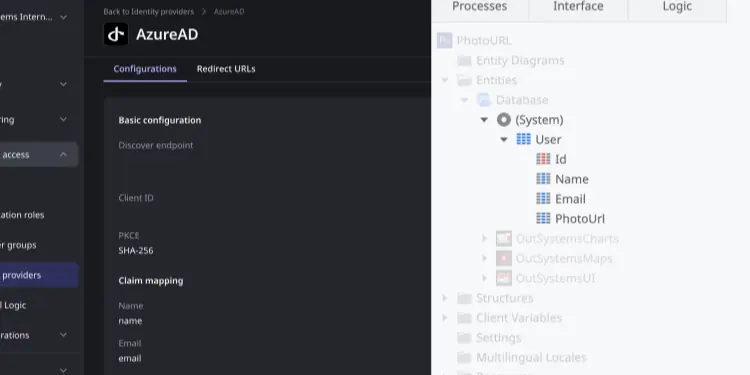Expand the OutSystemsCharts node
Screen dimensions: 750x375
[x=485, y=238]
